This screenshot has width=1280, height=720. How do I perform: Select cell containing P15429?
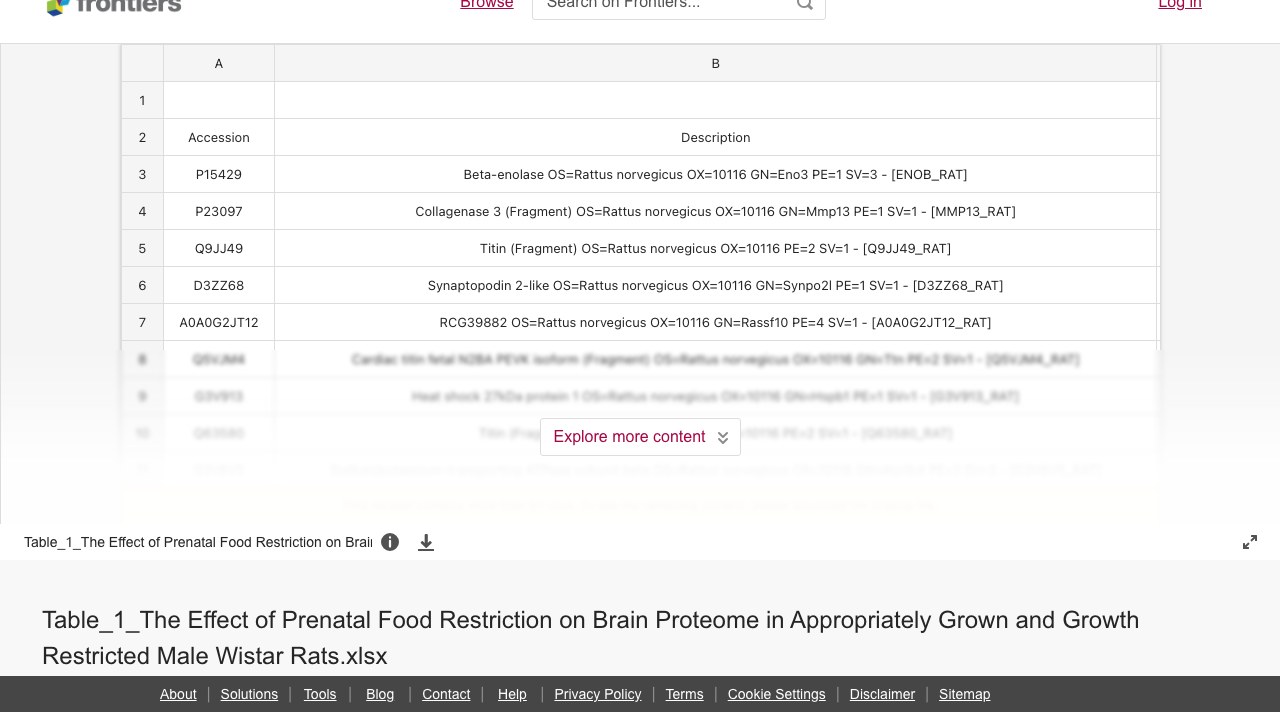(219, 174)
